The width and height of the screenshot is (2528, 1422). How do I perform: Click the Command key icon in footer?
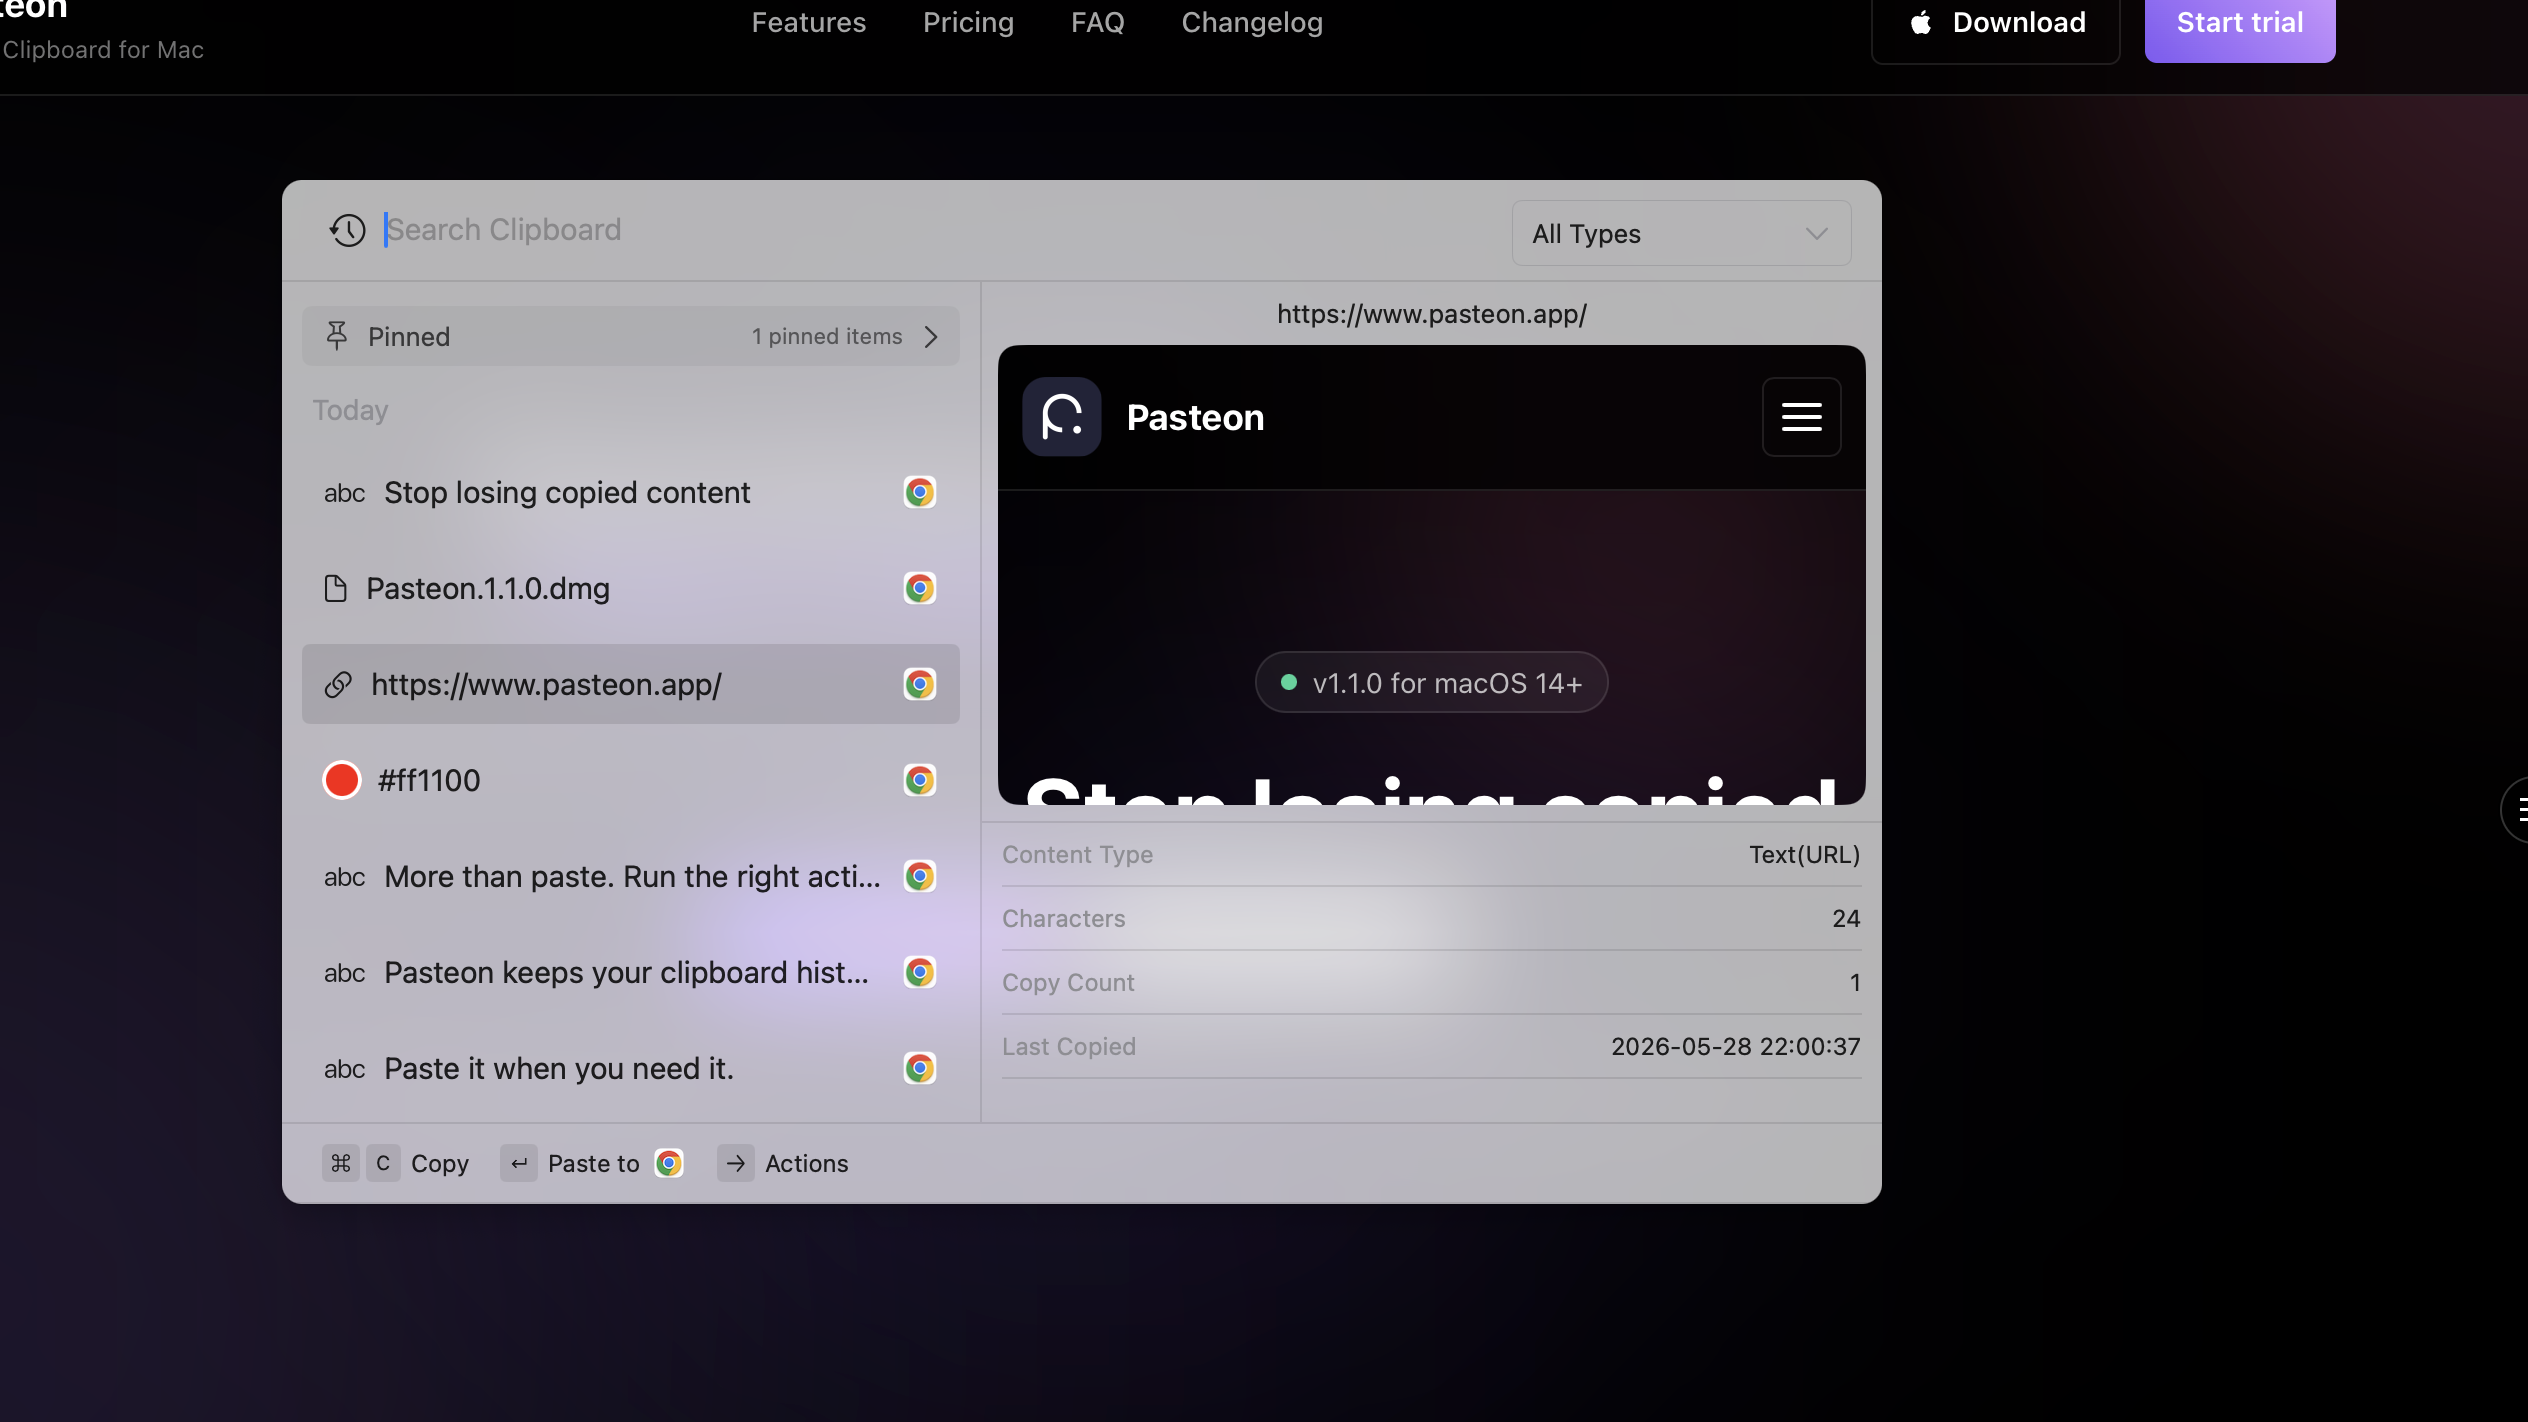(340, 1163)
